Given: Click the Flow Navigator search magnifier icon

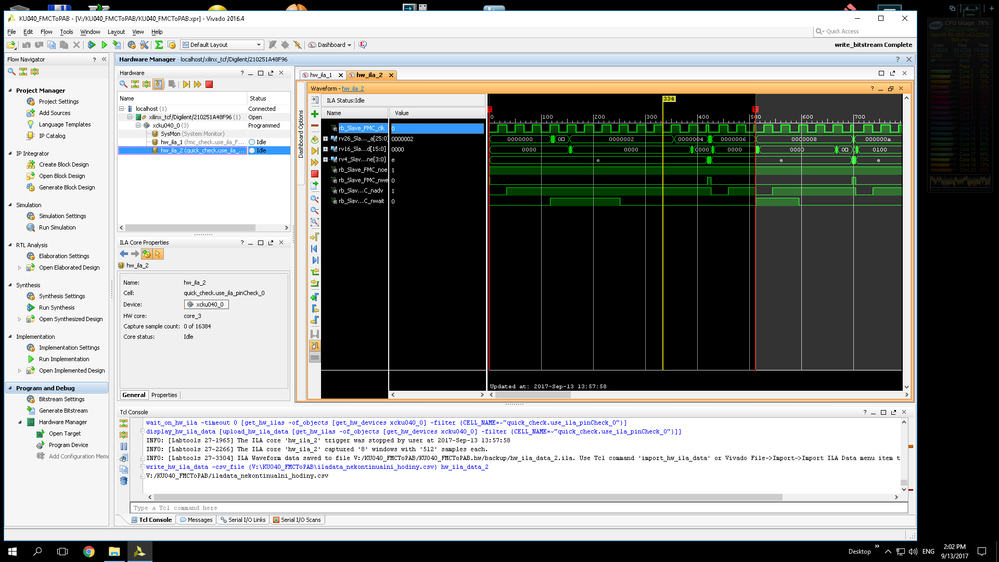Looking at the screenshot, I should click(11, 71).
